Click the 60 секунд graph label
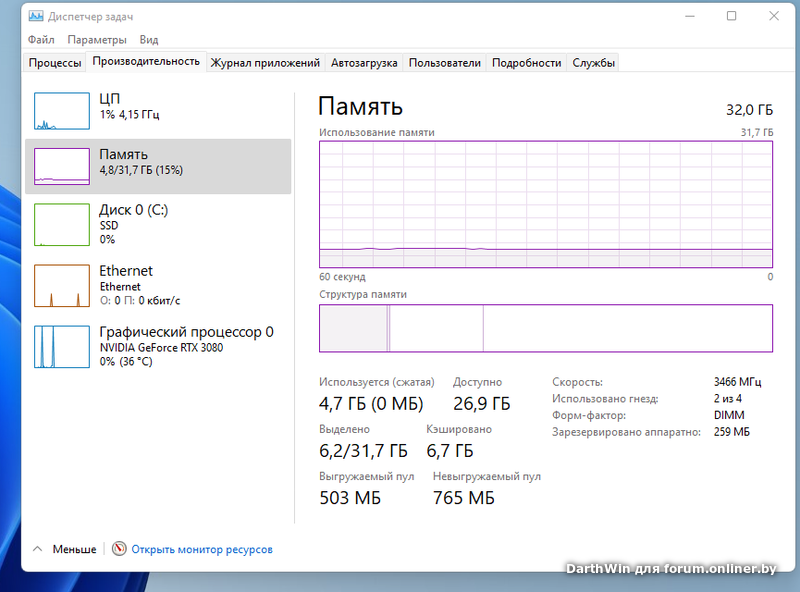 [342, 277]
